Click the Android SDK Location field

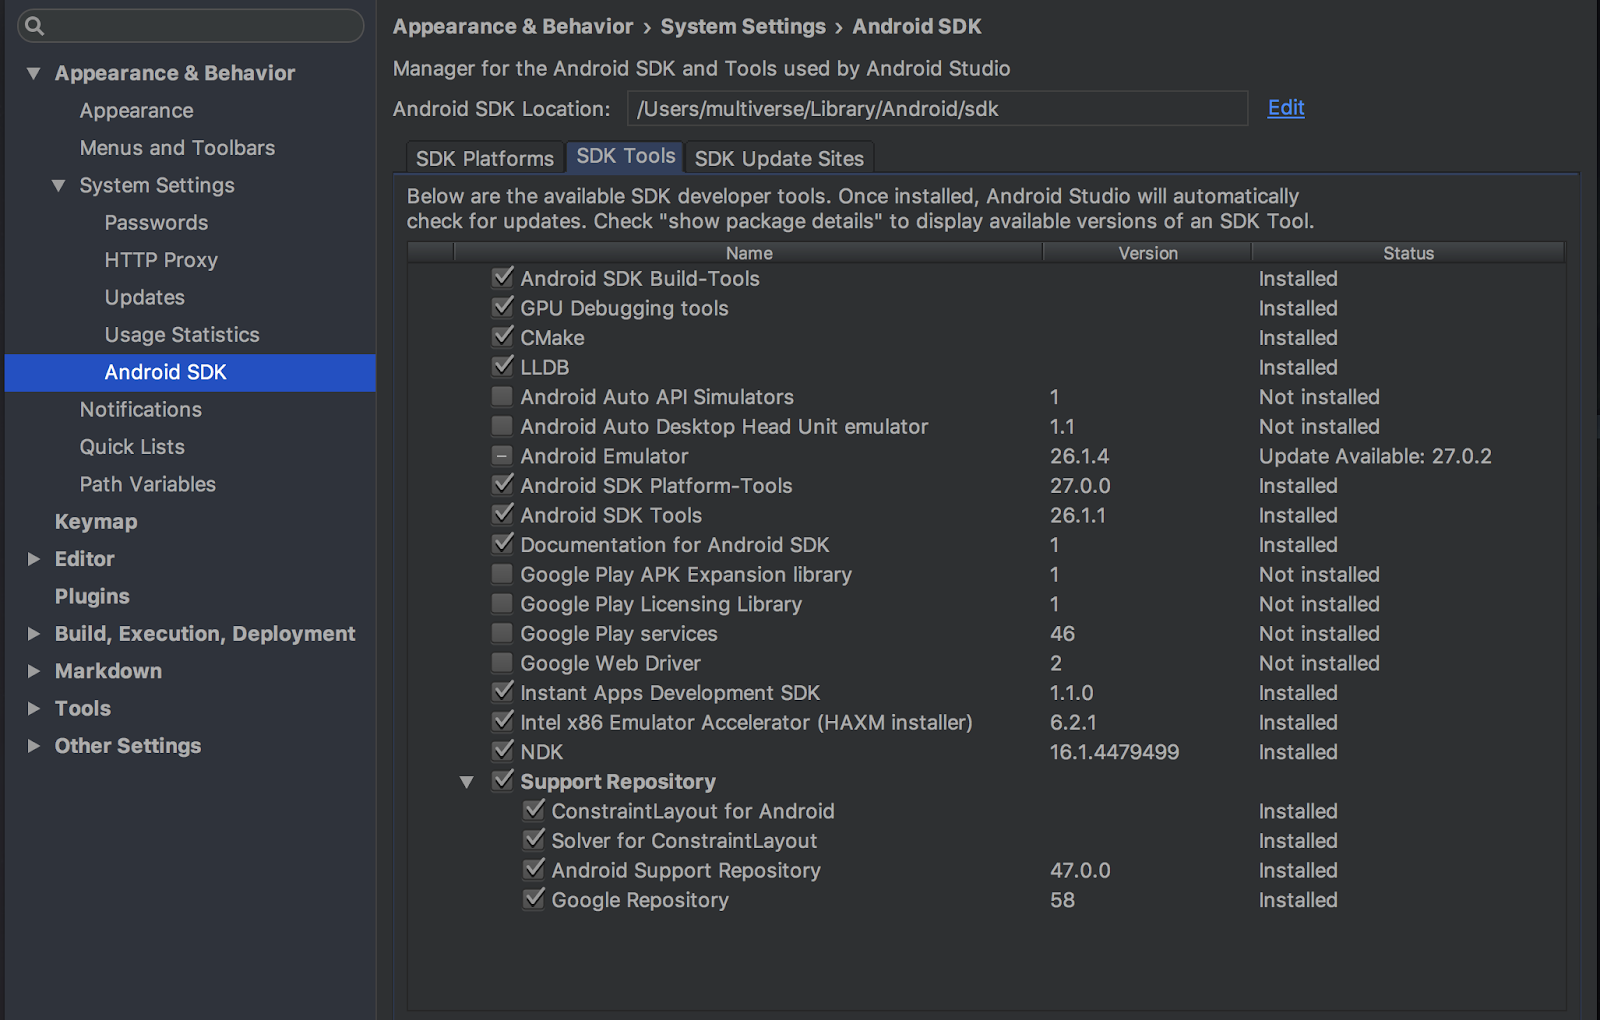(x=937, y=109)
